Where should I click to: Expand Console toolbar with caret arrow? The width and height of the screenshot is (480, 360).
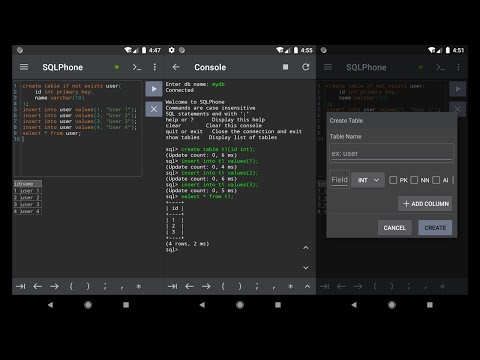(x=307, y=286)
